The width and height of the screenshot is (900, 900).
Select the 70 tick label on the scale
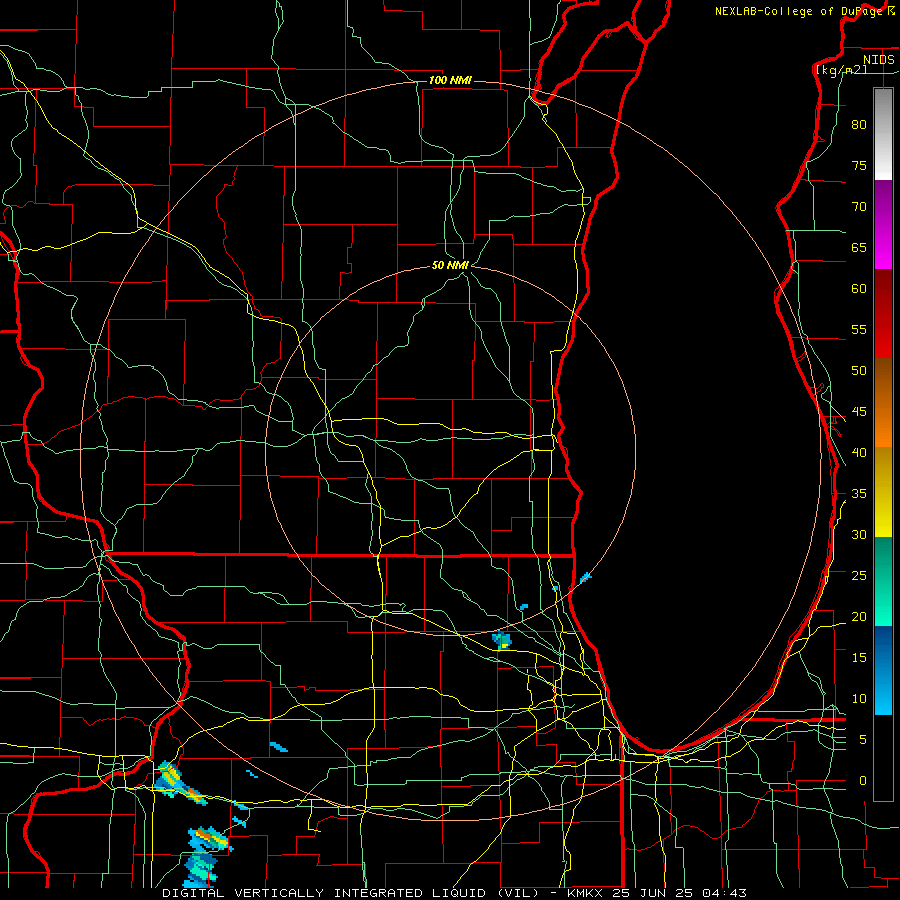859,207
